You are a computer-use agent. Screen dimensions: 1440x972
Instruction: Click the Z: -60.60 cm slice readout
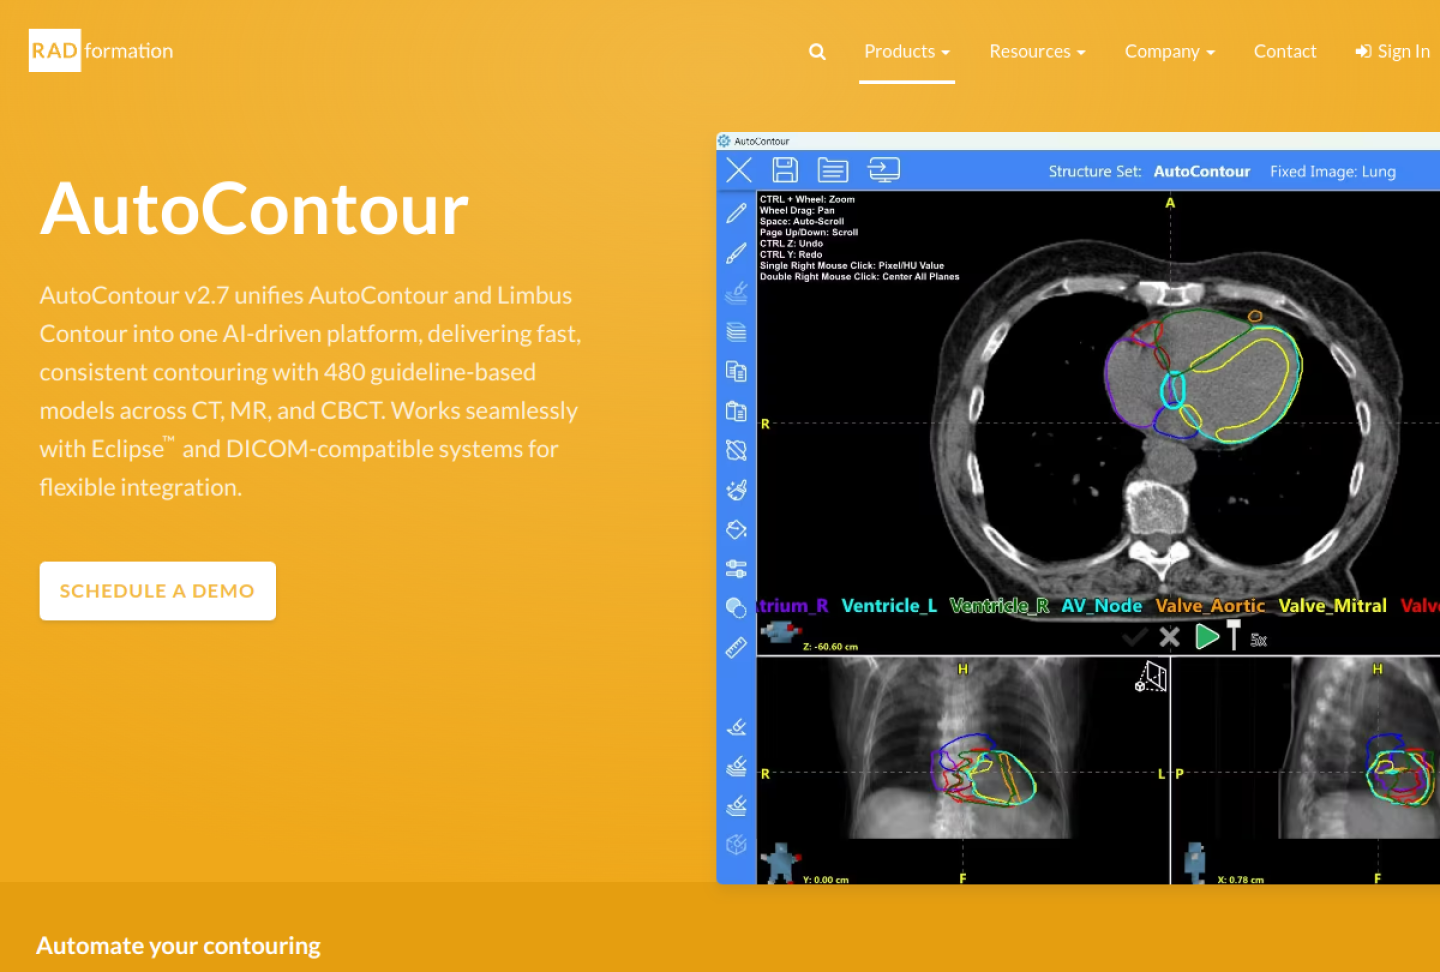[x=830, y=647]
